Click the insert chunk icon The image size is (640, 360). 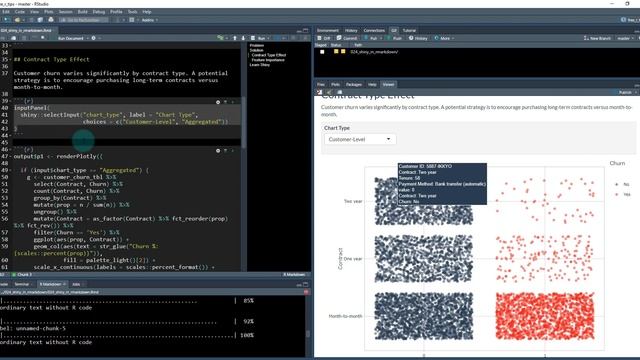point(220,38)
